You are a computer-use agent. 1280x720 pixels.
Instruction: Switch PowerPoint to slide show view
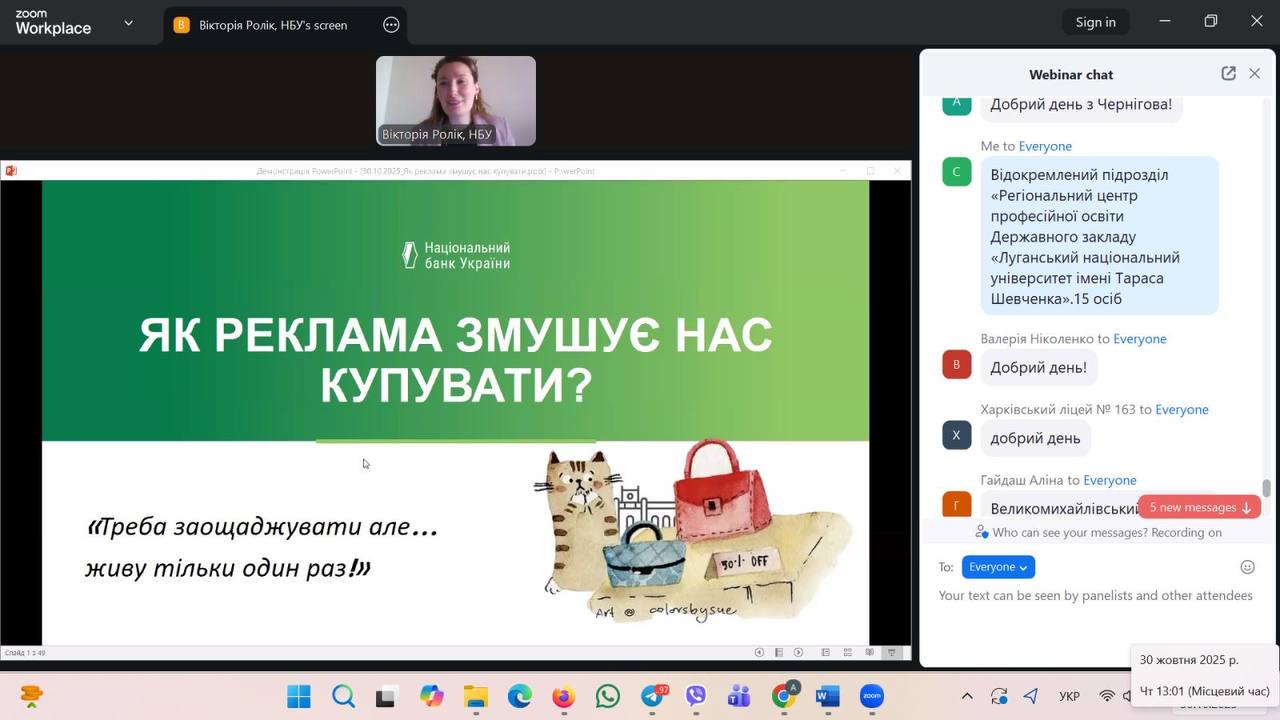tap(891, 653)
